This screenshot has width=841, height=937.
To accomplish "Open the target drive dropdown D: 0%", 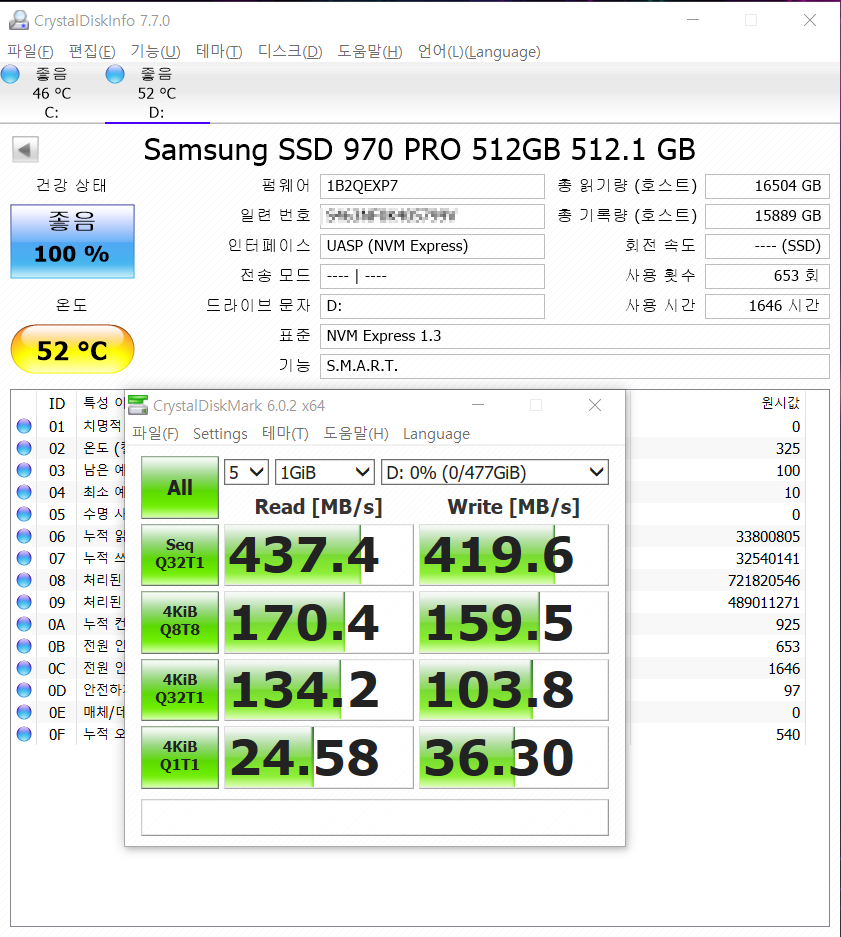I will [x=495, y=472].
